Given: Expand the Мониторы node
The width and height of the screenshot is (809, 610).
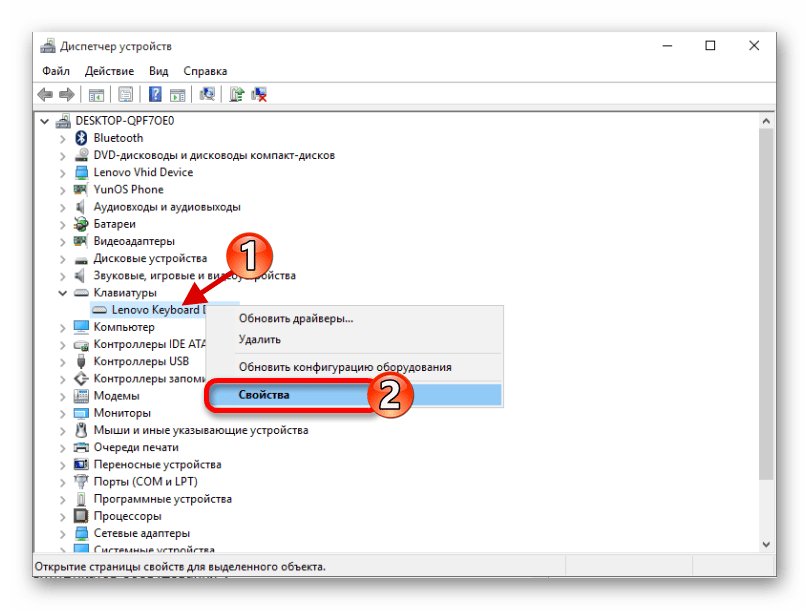Looking at the screenshot, I should [63, 413].
